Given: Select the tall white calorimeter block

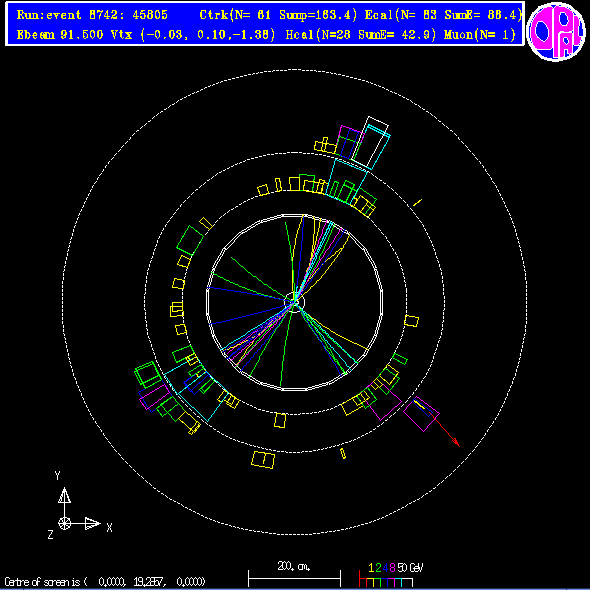Looking at the screenshot, I should (372, 142).
